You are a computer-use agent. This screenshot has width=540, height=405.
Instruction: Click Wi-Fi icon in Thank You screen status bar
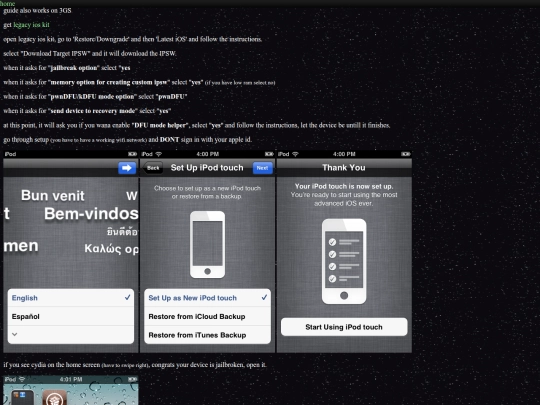[x=295, y=154]
